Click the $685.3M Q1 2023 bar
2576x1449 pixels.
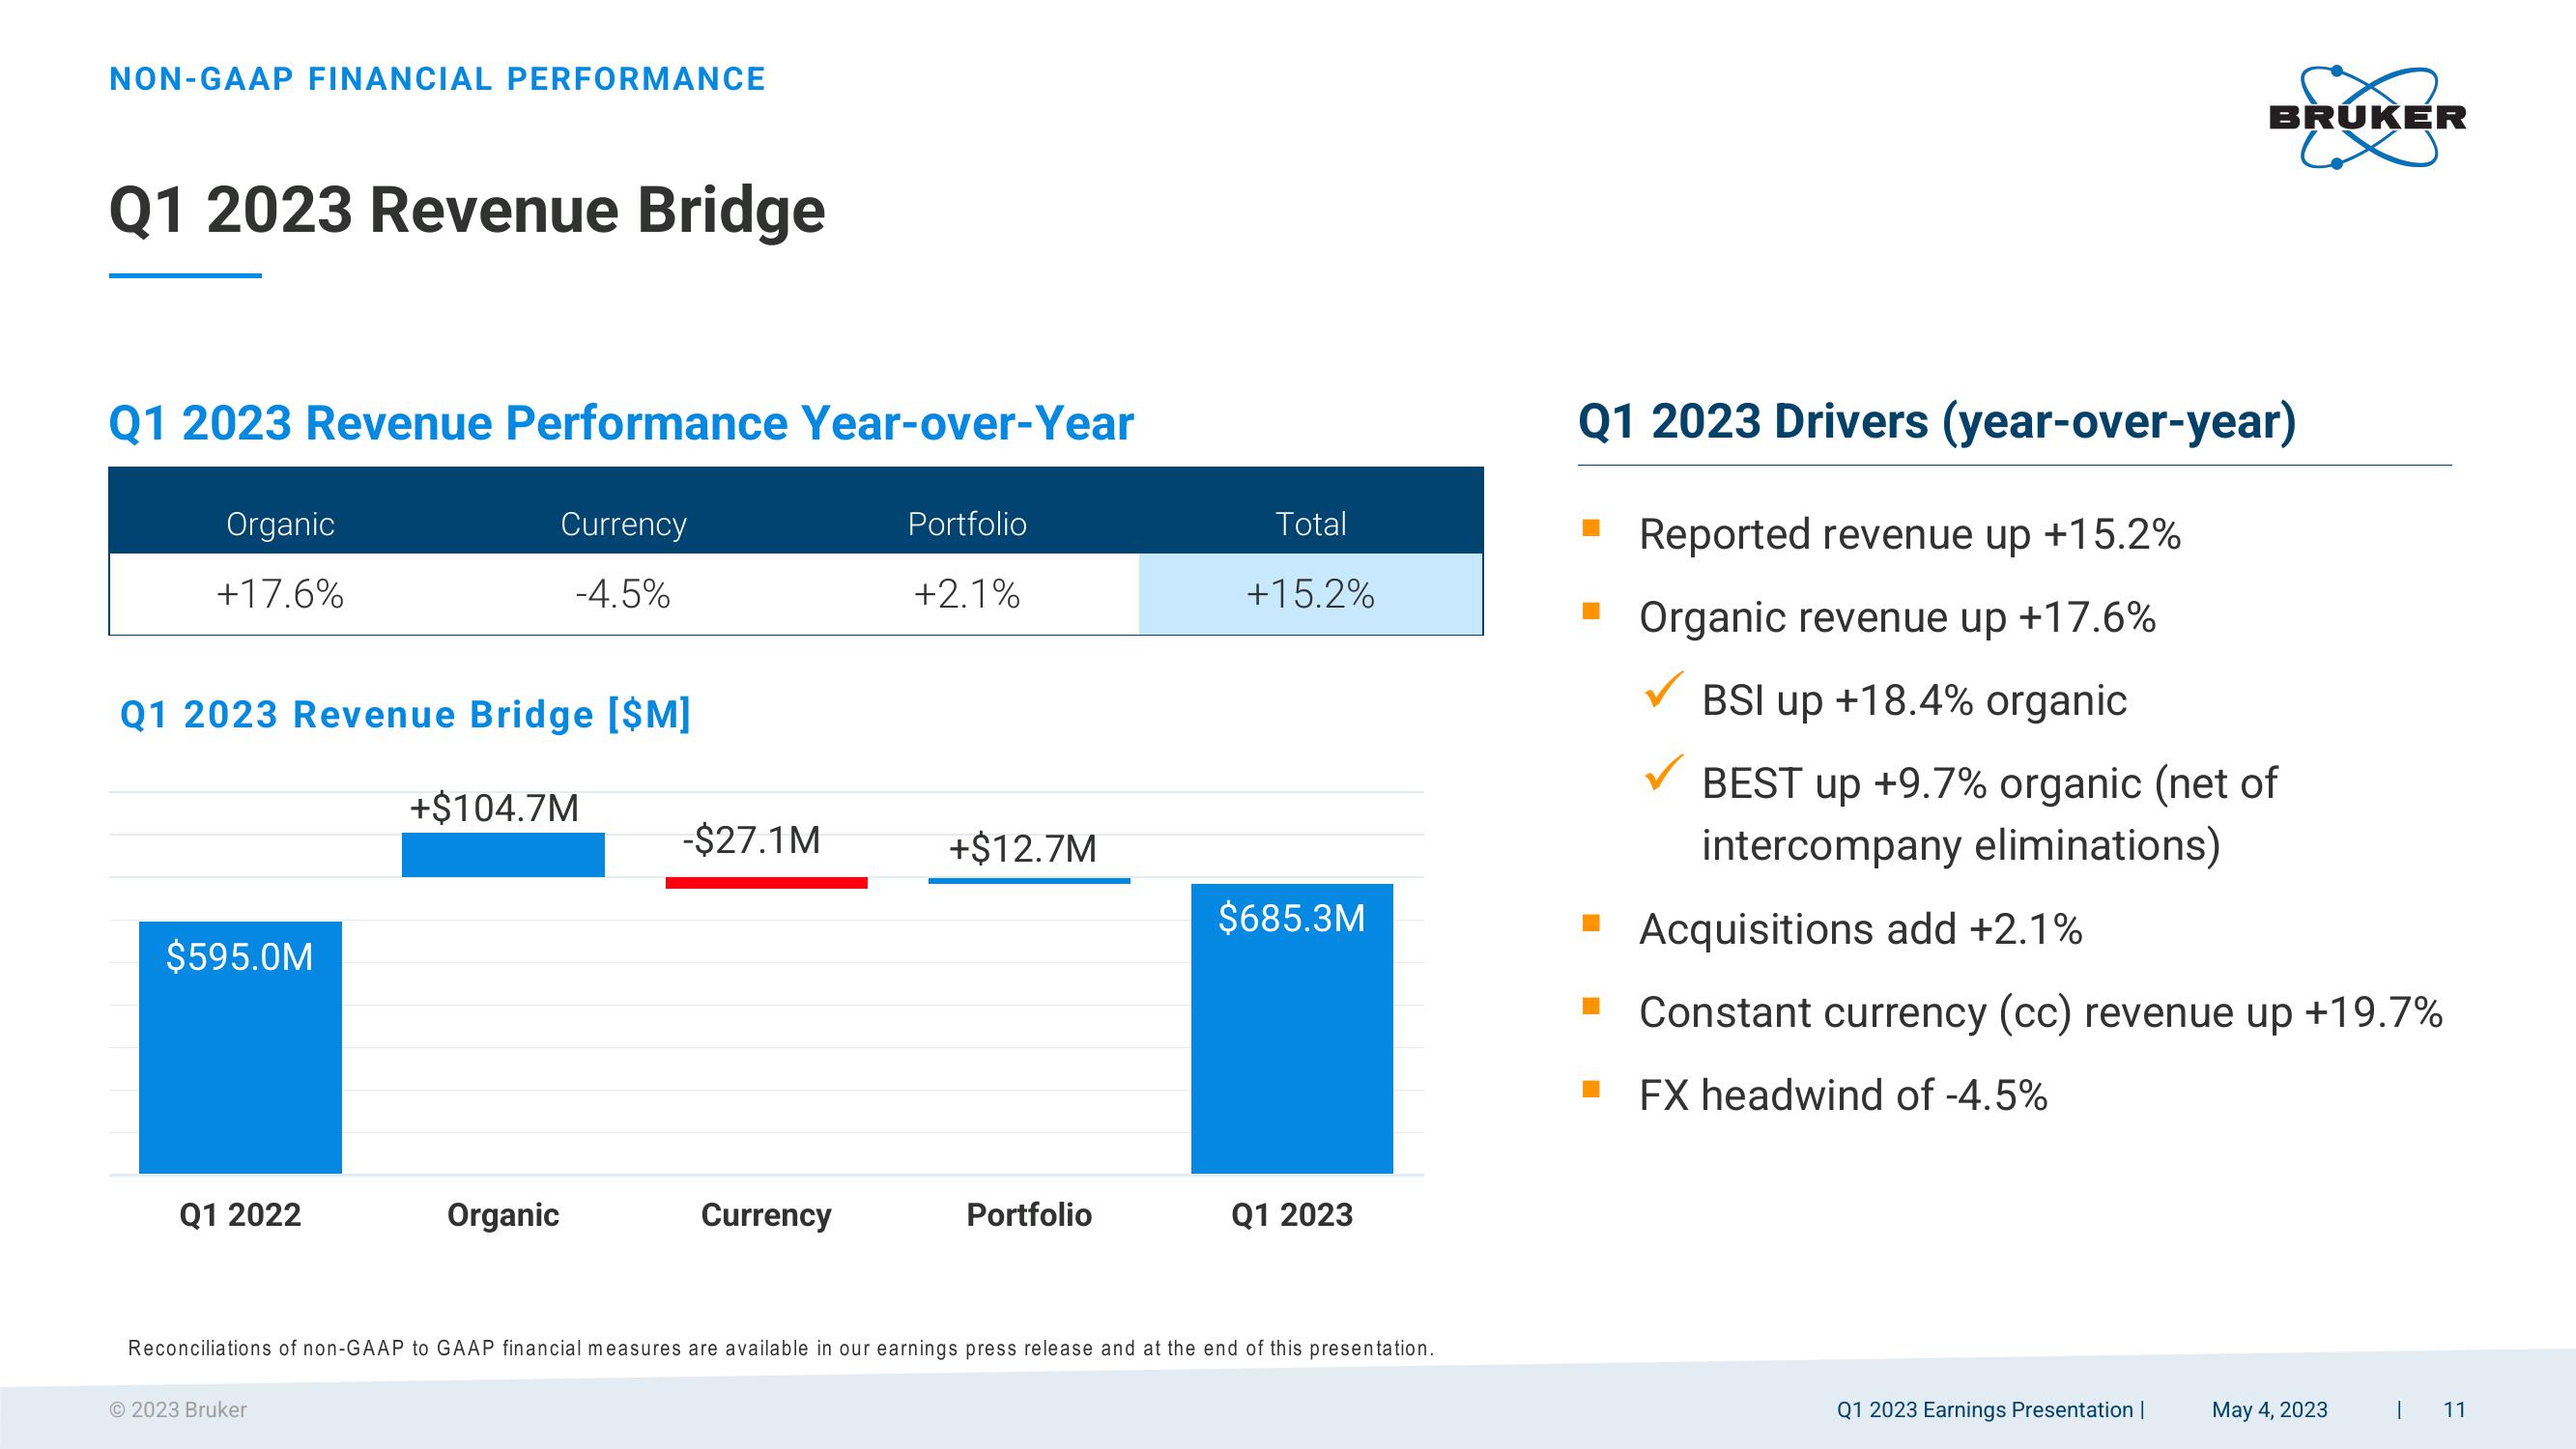pyautogui.click(x=1292, y=1028)
